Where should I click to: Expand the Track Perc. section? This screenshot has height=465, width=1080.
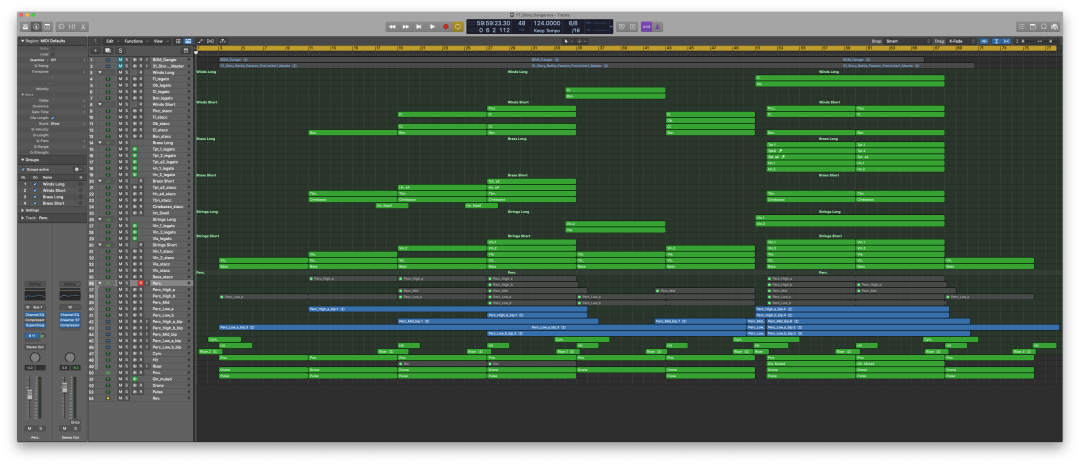[x=22, y=218]
